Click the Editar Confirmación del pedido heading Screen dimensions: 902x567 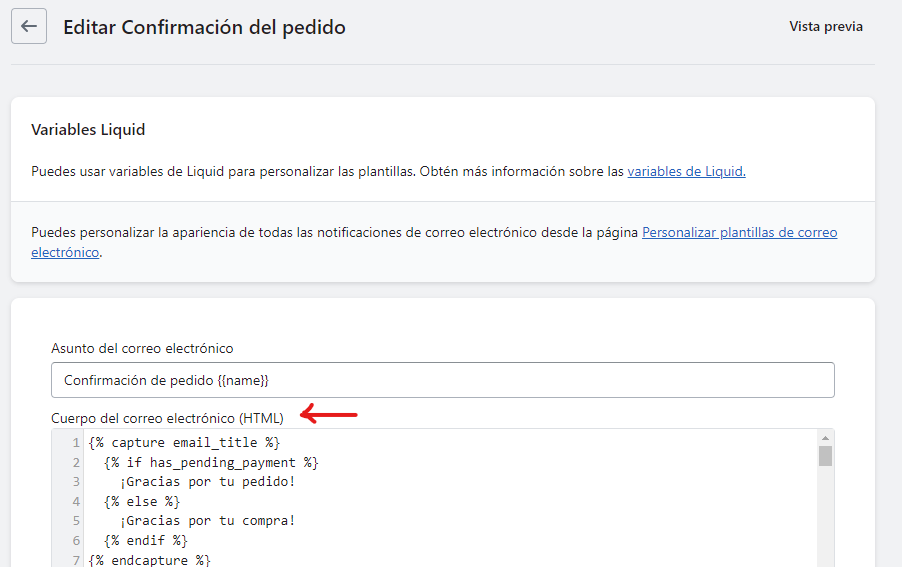(204, 27)
